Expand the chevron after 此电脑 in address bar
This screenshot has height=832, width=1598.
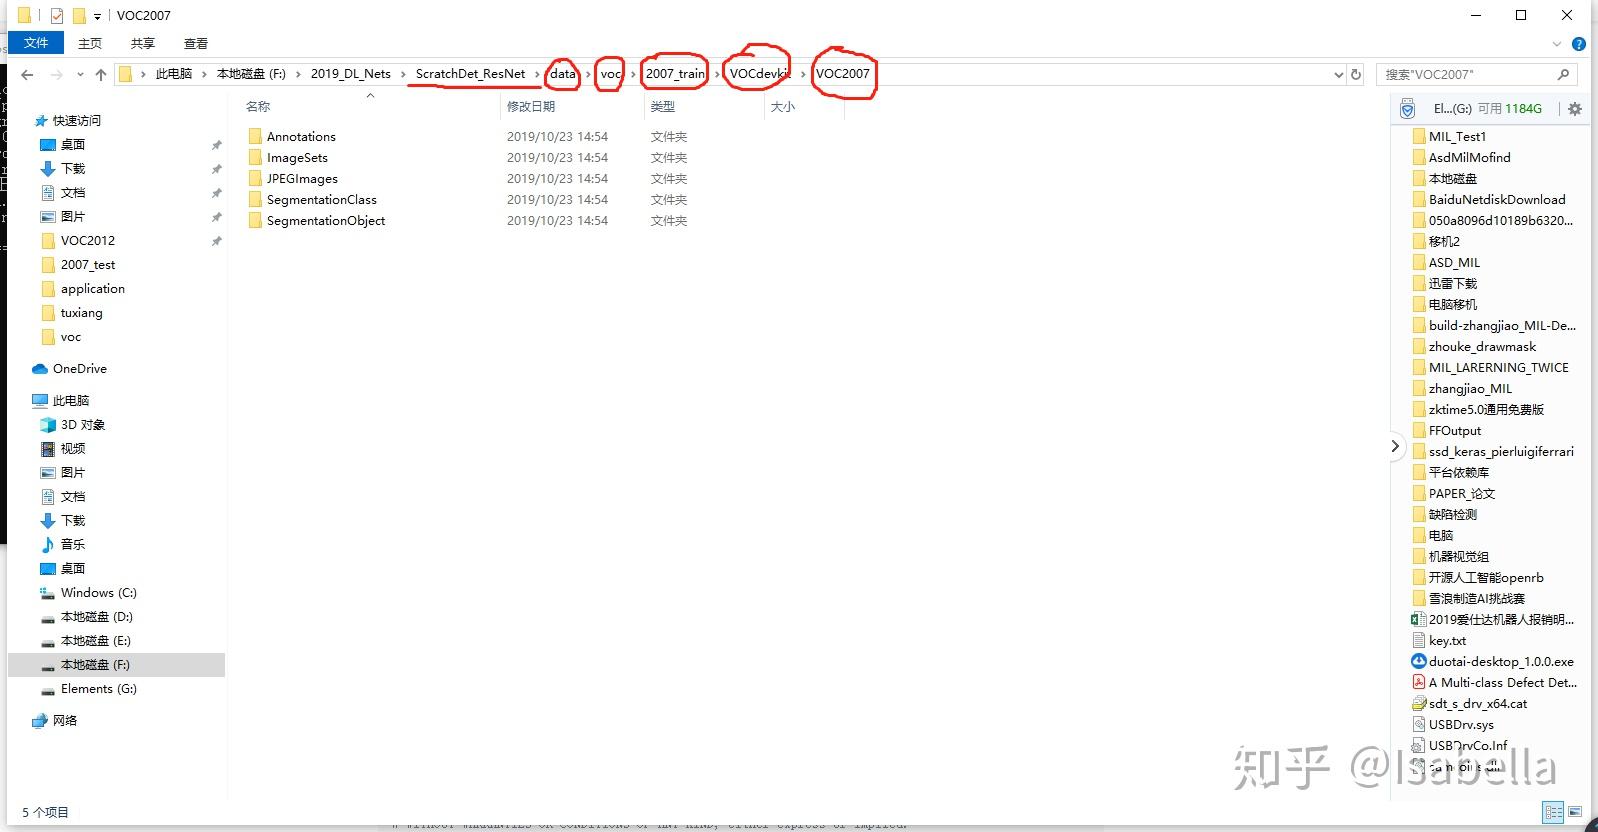204,74
